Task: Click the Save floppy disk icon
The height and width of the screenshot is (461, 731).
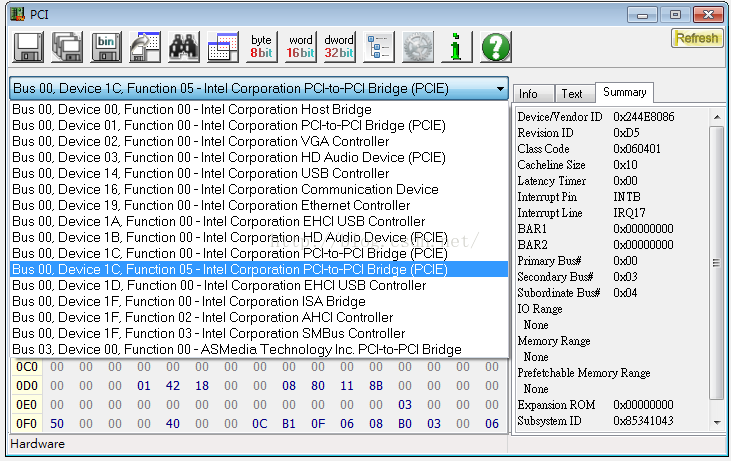Action: pos(28,47)
